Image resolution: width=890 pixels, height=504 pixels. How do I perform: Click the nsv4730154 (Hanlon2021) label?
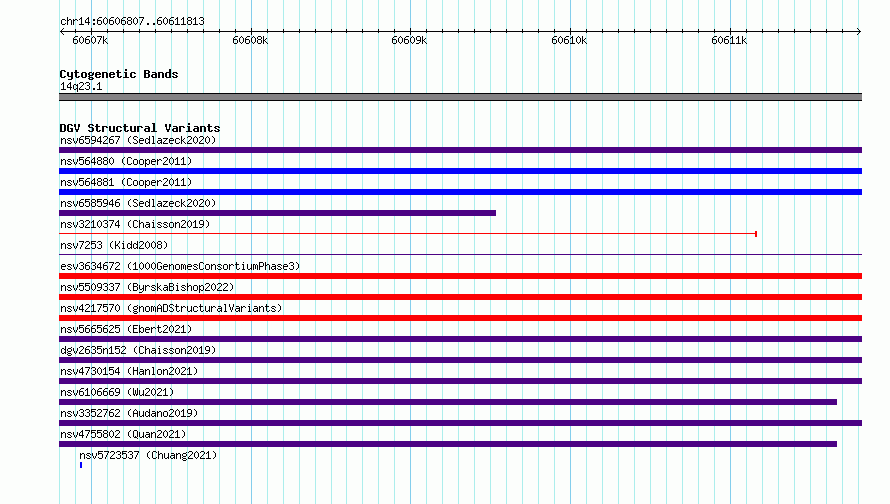(129, 371)
